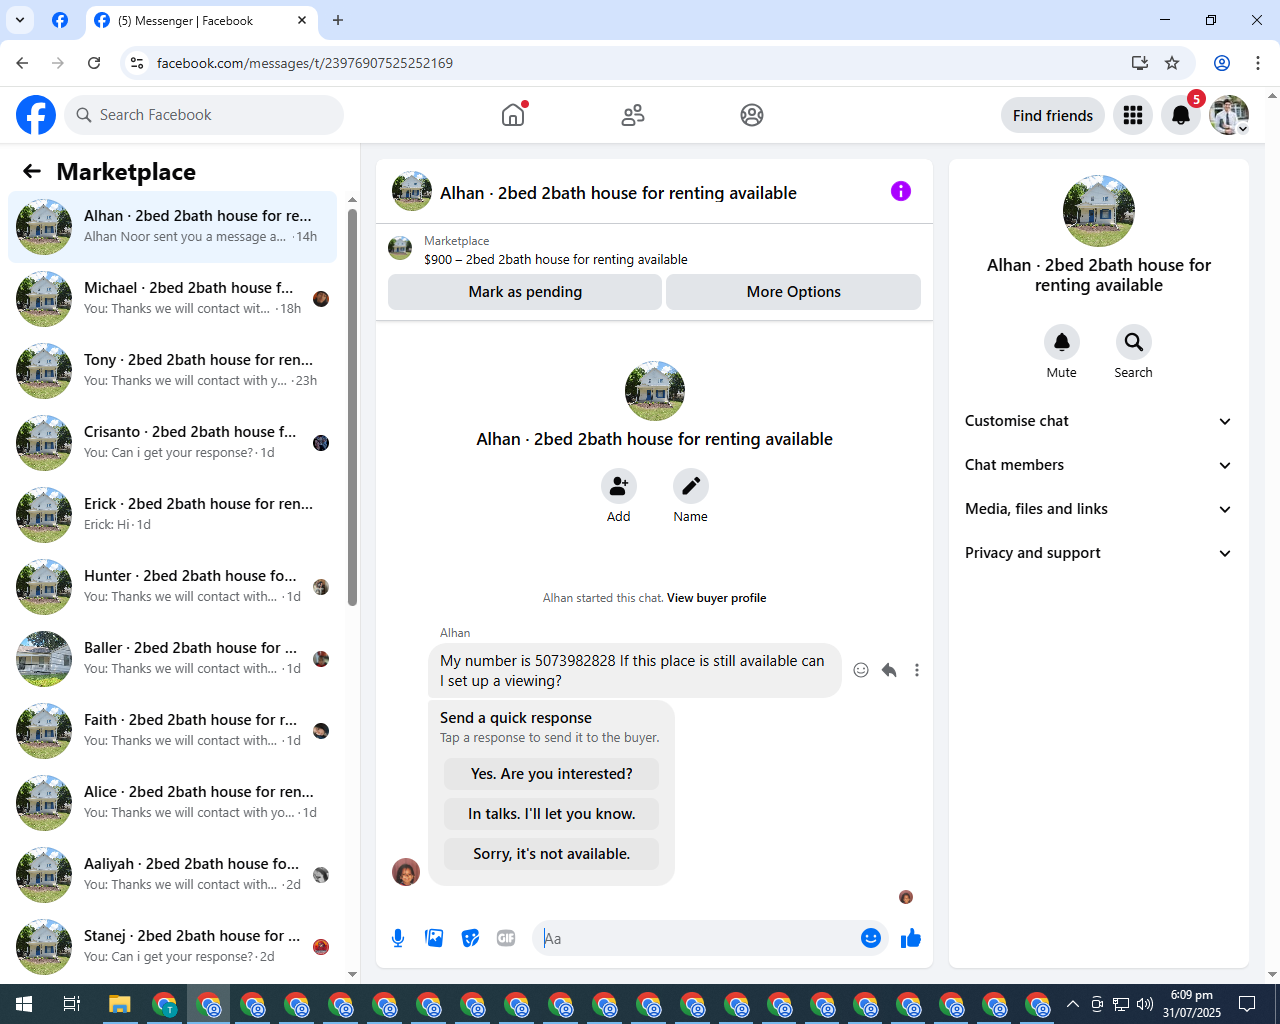Open the $900 Marketplace listing link
Viewport: 1280px width, 1024px height.
556,259
